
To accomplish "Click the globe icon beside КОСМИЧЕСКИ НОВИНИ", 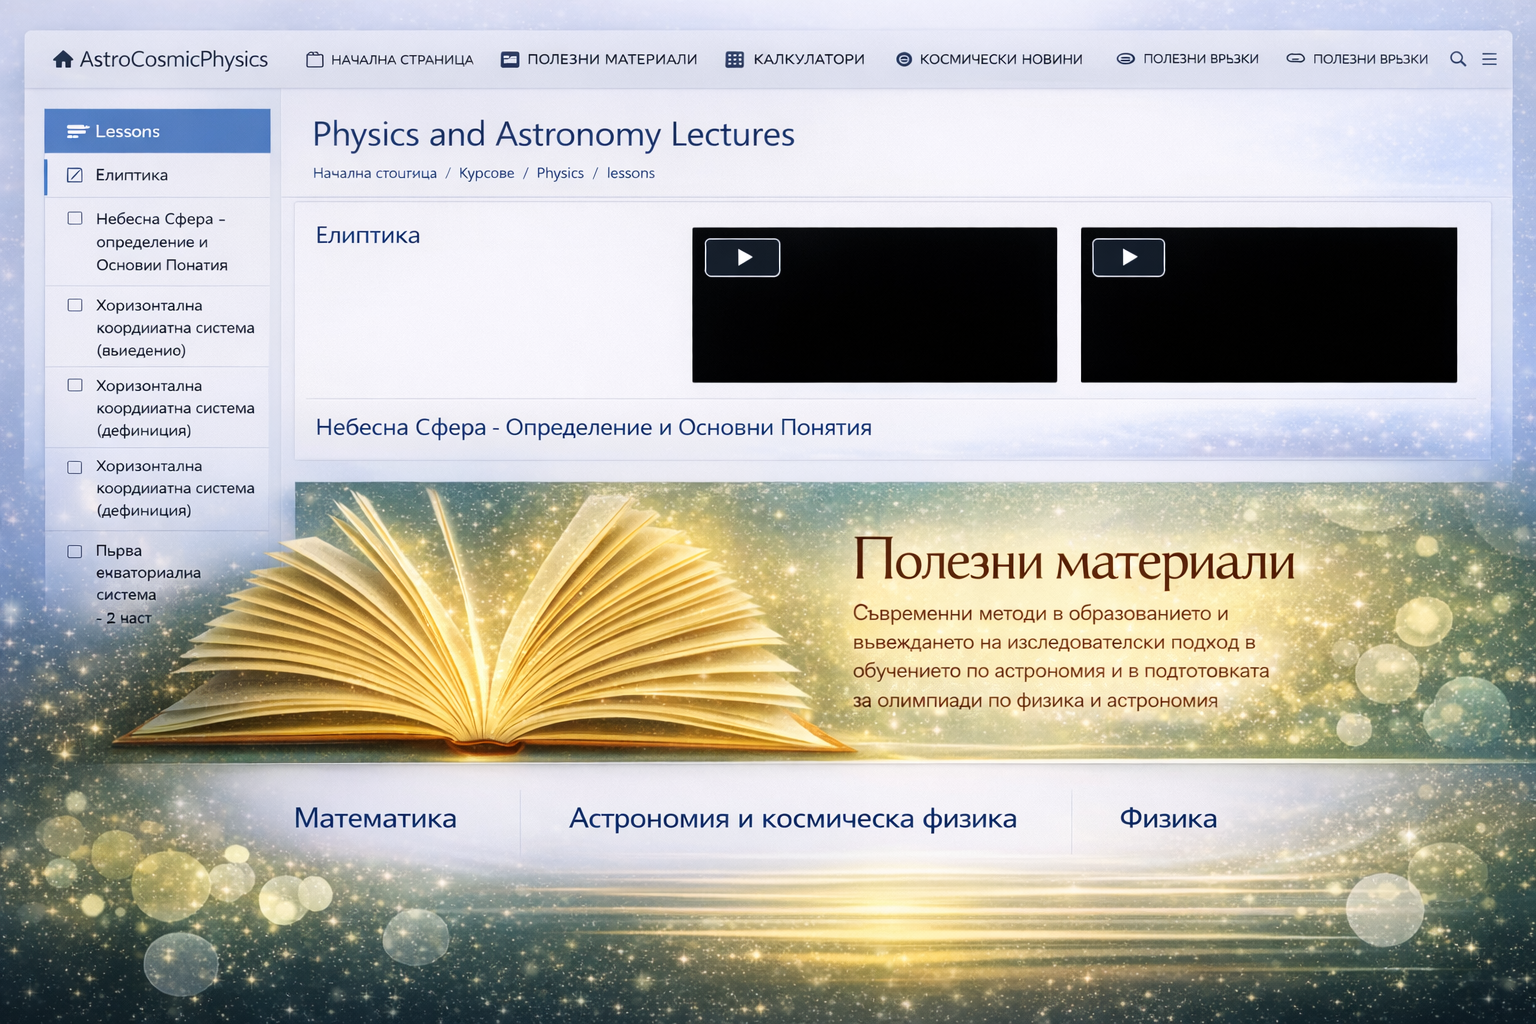I will pyautogui.click(x=903, y=58).
